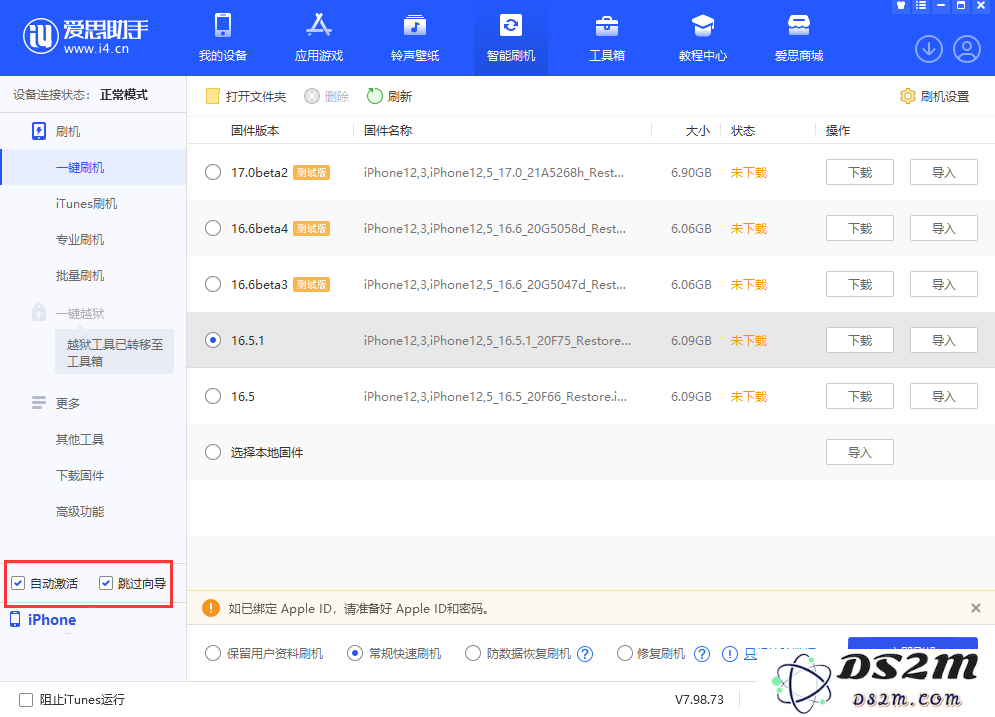Click 下载 for 16.5 firmware
Viewport: 995px width, 717px height.
[860, 396]
